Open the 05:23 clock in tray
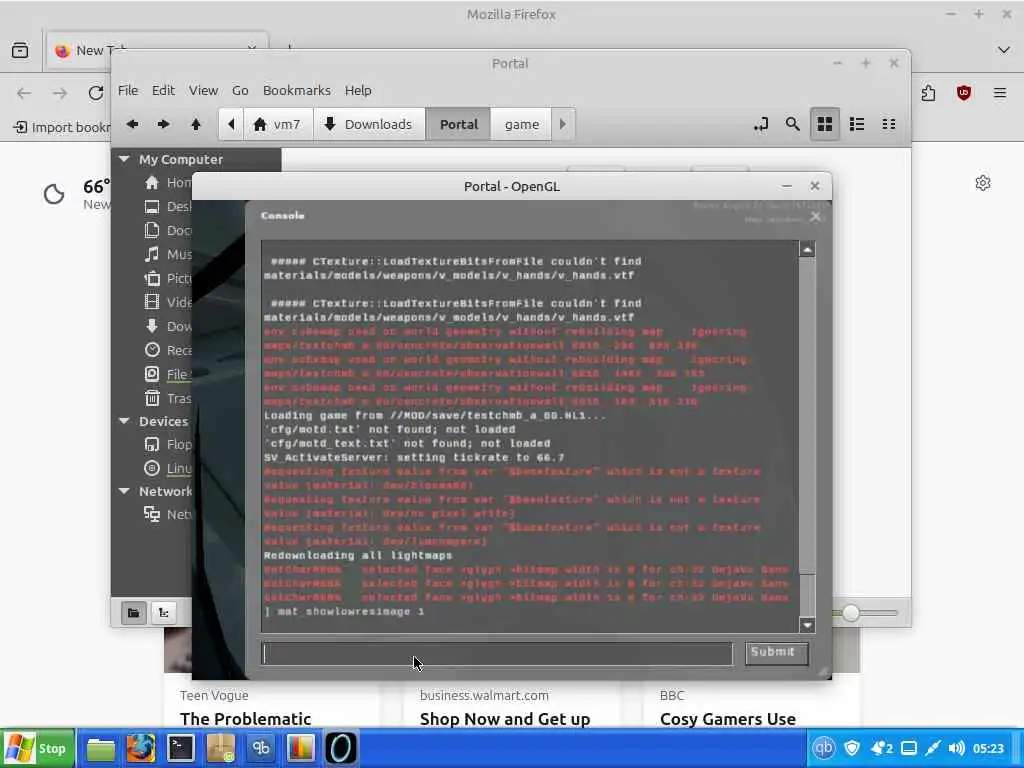This screenshot has width=1024, height=768. 988,748
